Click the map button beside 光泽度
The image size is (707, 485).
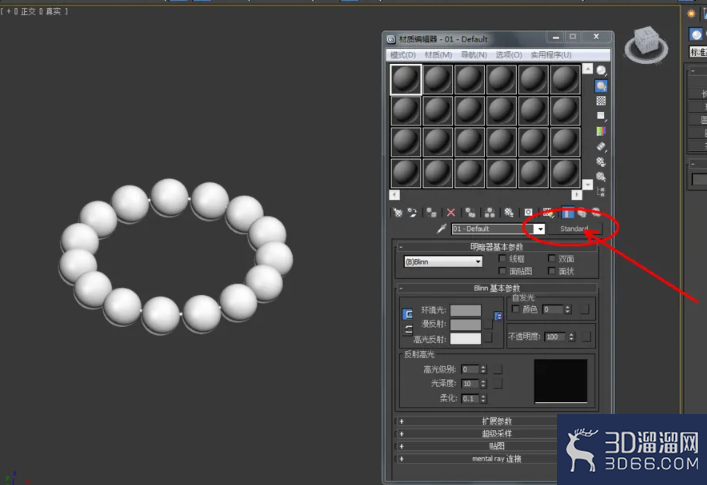coord(498,383)
